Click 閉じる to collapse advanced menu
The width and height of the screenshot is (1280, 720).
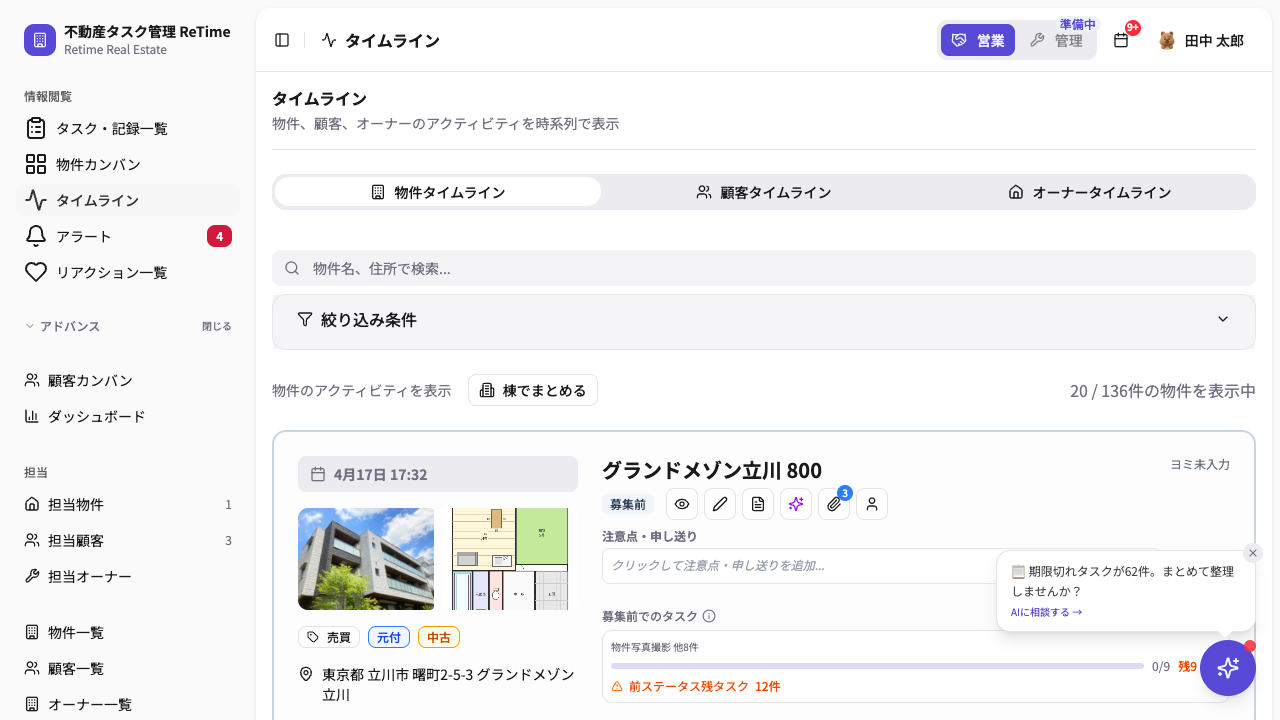coord(217,326)
